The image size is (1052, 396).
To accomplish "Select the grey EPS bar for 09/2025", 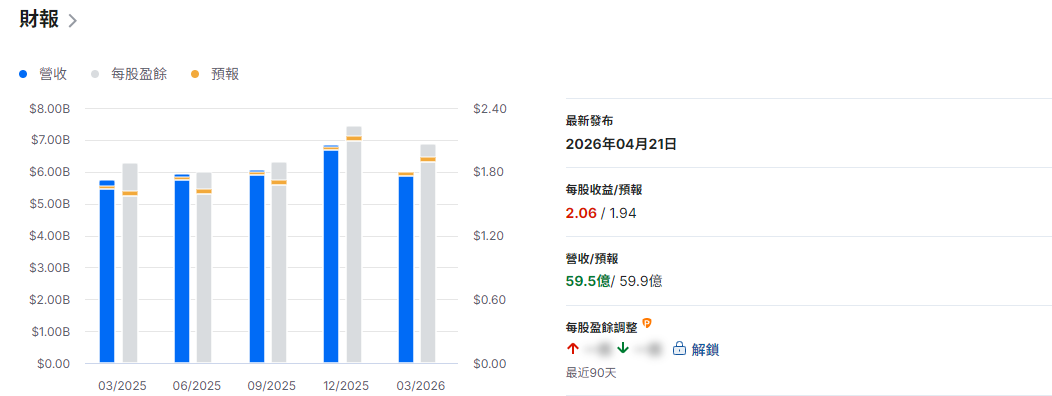I will [278, 262].
